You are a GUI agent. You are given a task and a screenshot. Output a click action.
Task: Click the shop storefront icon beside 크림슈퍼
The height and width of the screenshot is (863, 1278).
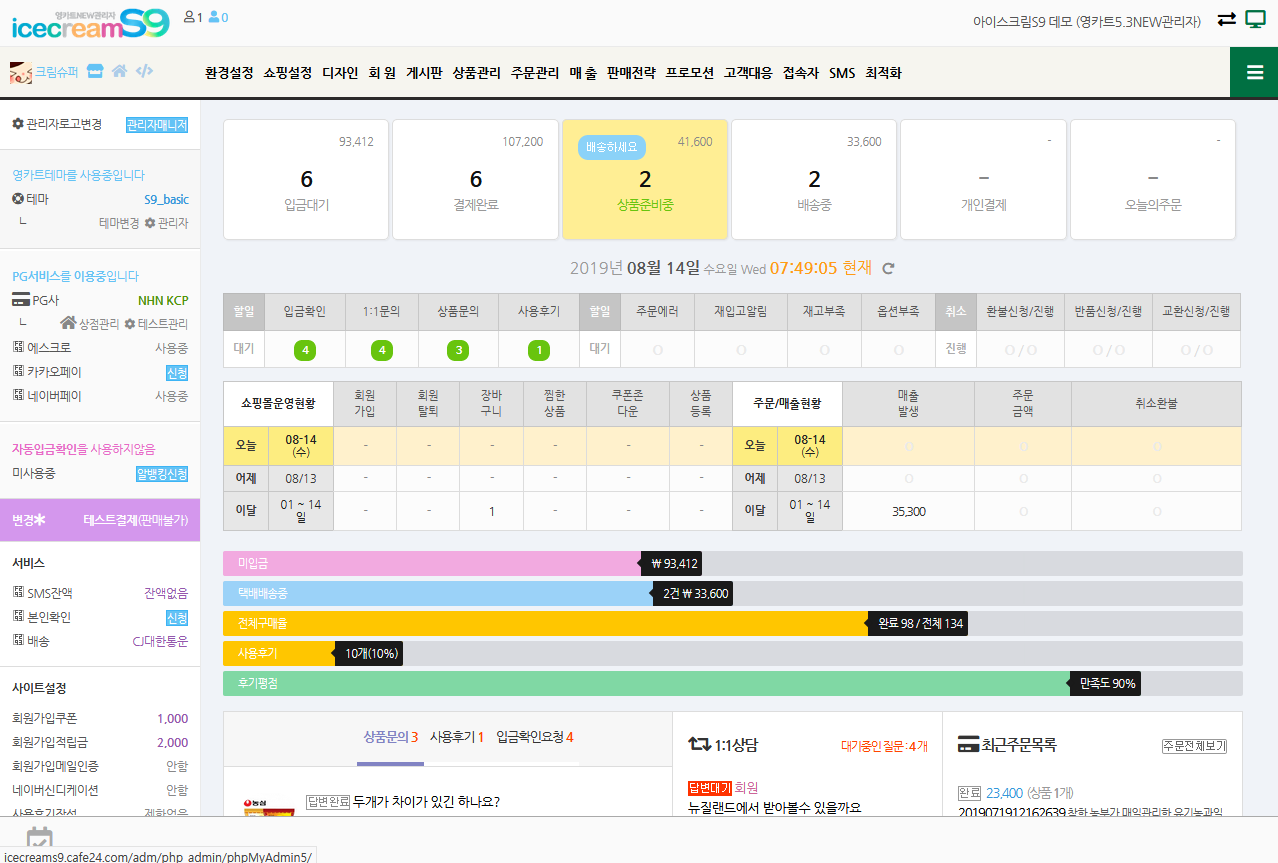click(95, 71)
